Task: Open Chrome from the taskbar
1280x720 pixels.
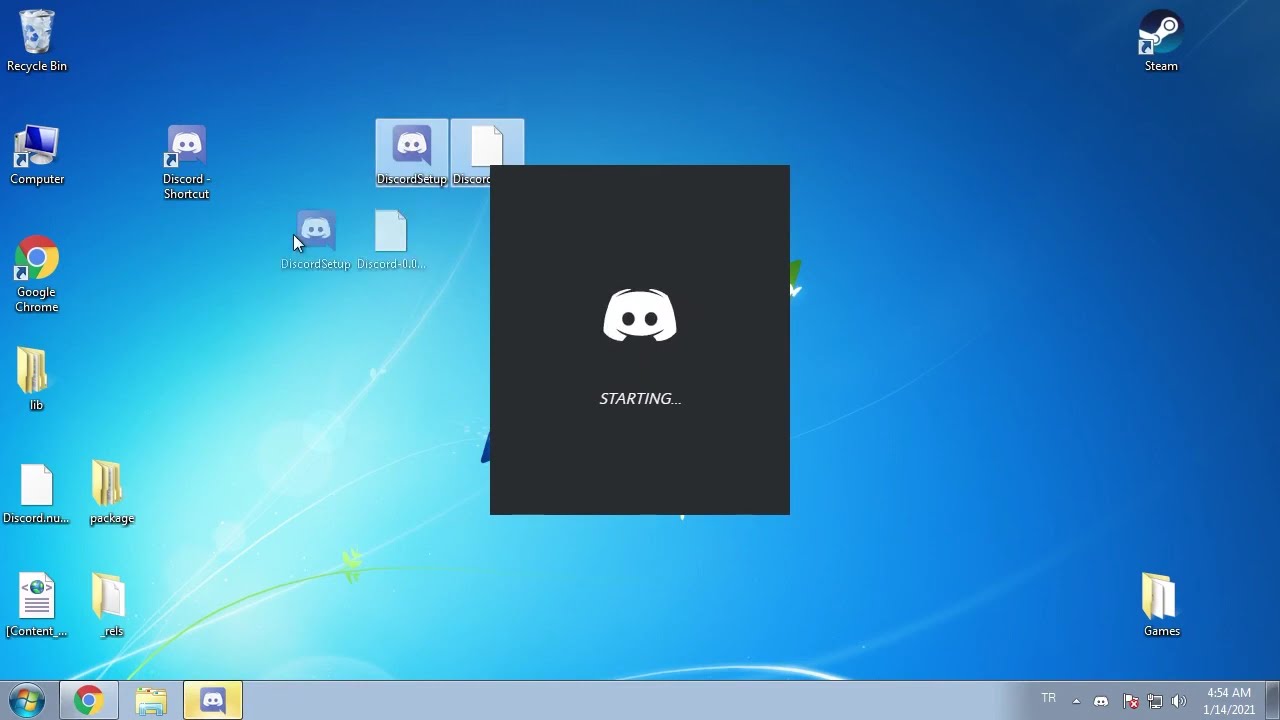Action: tap(88, 701)
